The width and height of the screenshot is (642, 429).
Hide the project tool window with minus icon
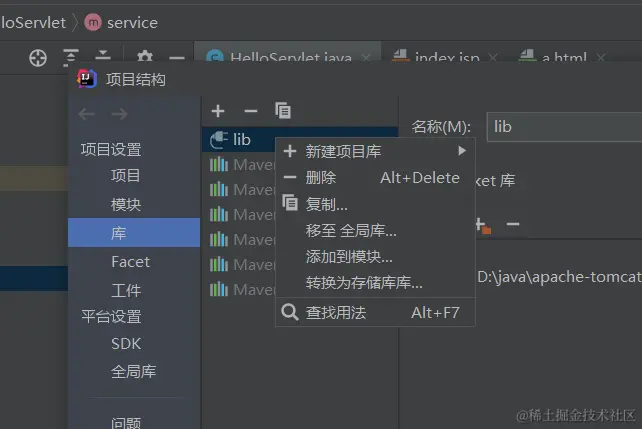177,58
